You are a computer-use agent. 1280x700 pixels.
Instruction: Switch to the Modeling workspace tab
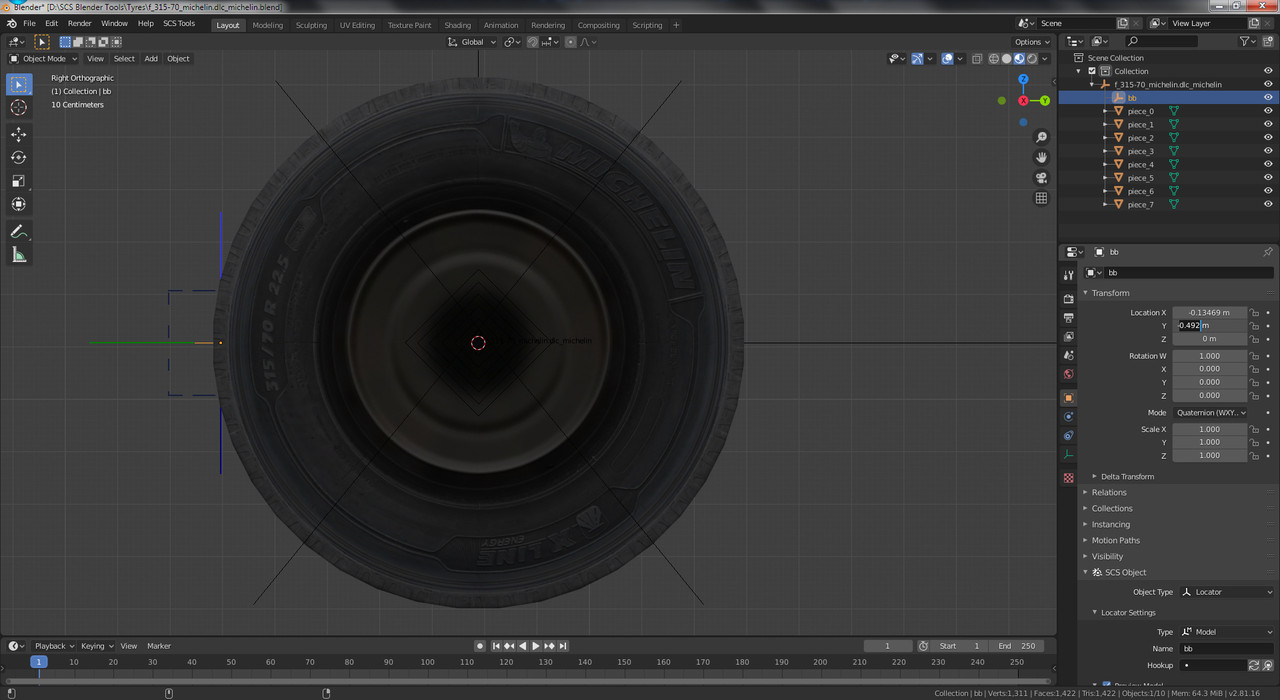click(267, 25)
